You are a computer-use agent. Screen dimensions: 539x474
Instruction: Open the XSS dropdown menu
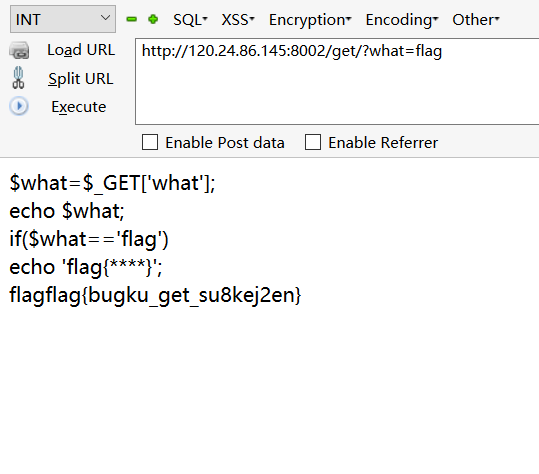click(x=238, y=20)
